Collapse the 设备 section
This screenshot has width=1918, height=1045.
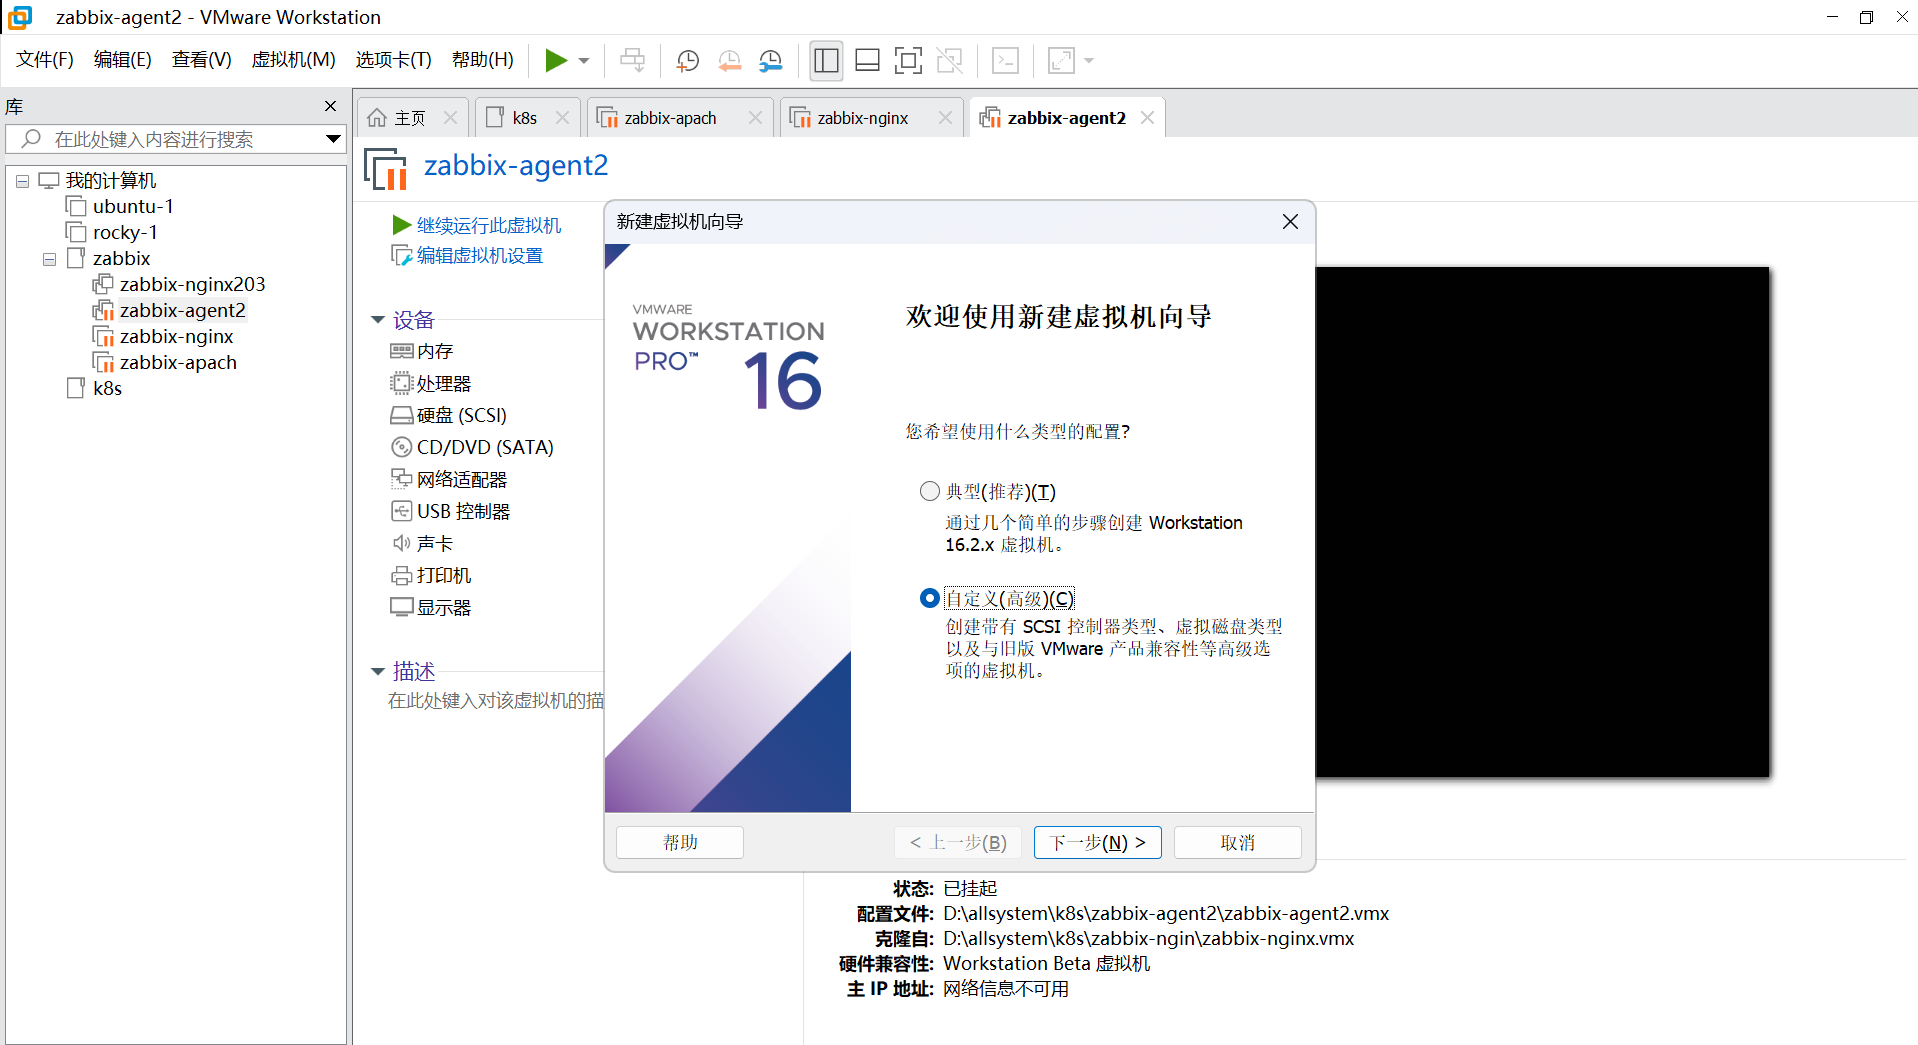tap(378, 320)
